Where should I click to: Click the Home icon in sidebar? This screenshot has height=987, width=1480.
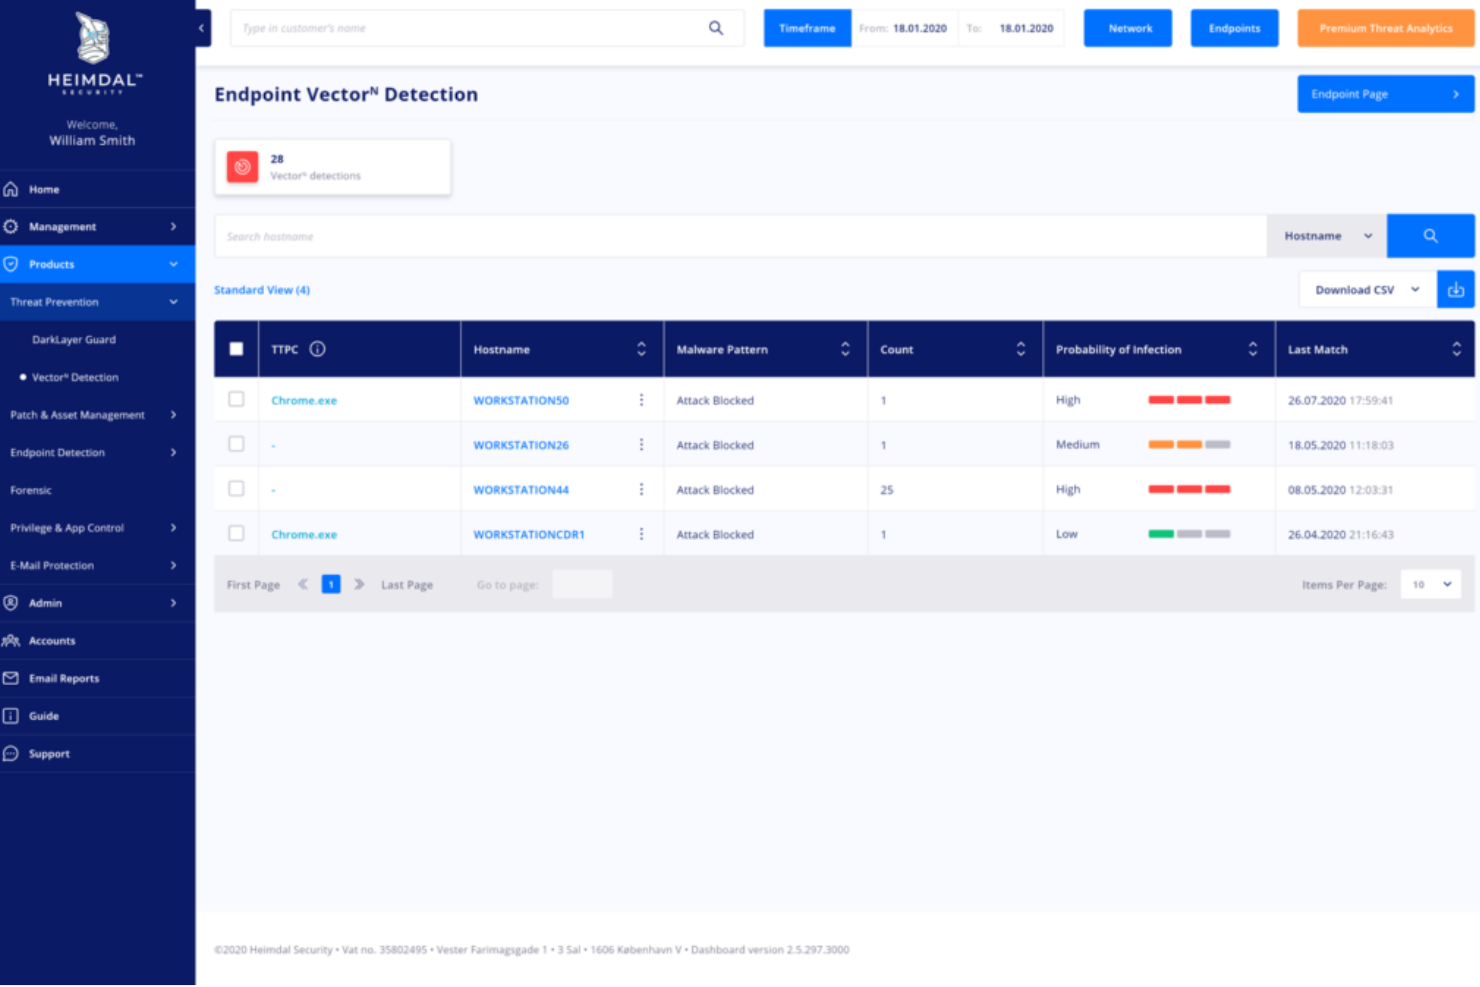tap(11, 189)
